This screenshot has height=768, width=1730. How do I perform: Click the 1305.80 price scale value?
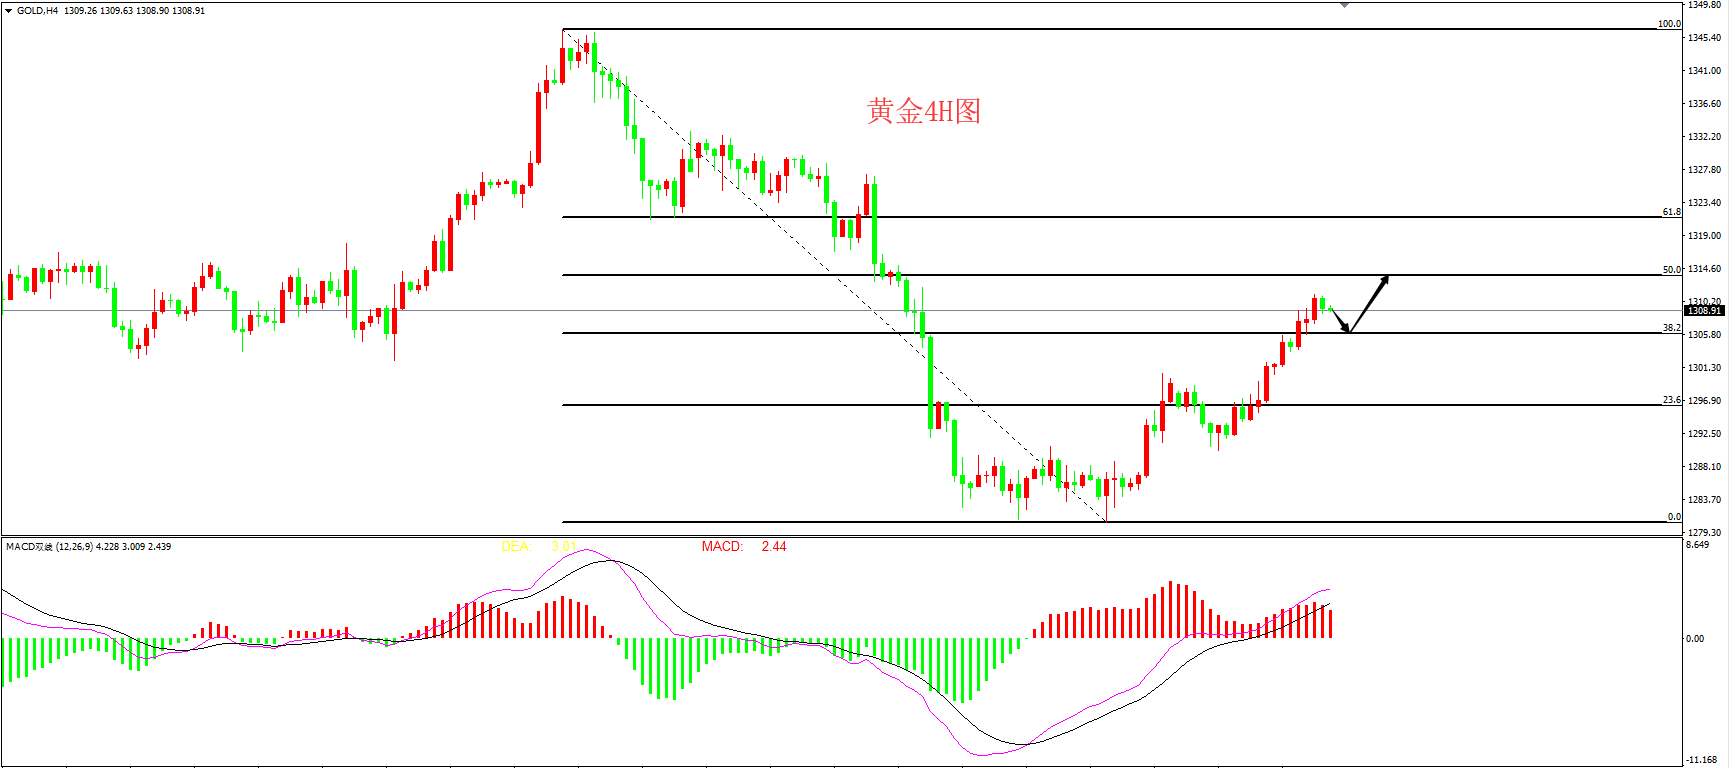click(1705, 335)
